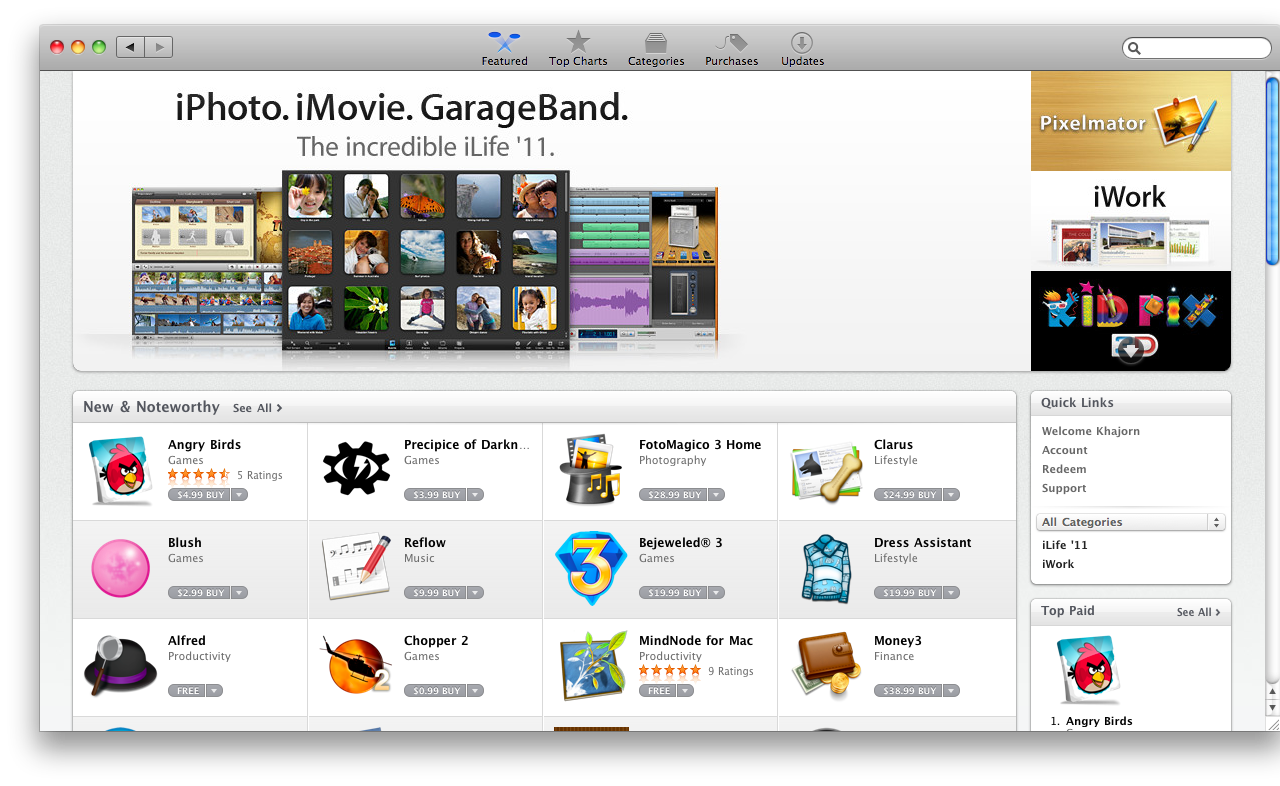The image size is (1280, 786).
Task: Click the vertical scrollbar thumb
Action: click(1273, 171)
